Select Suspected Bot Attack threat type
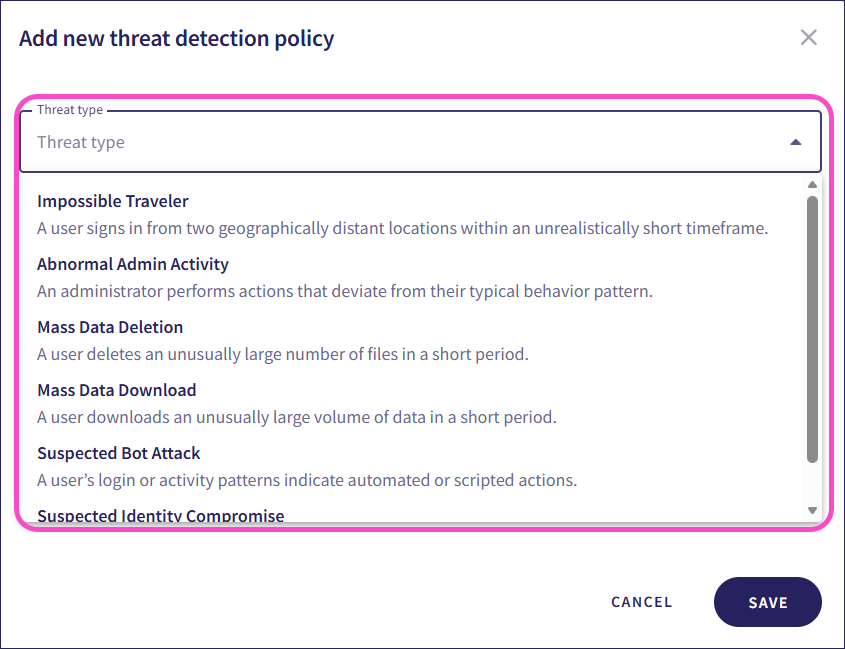The image size is (845, 649). [x=118, y=453]
